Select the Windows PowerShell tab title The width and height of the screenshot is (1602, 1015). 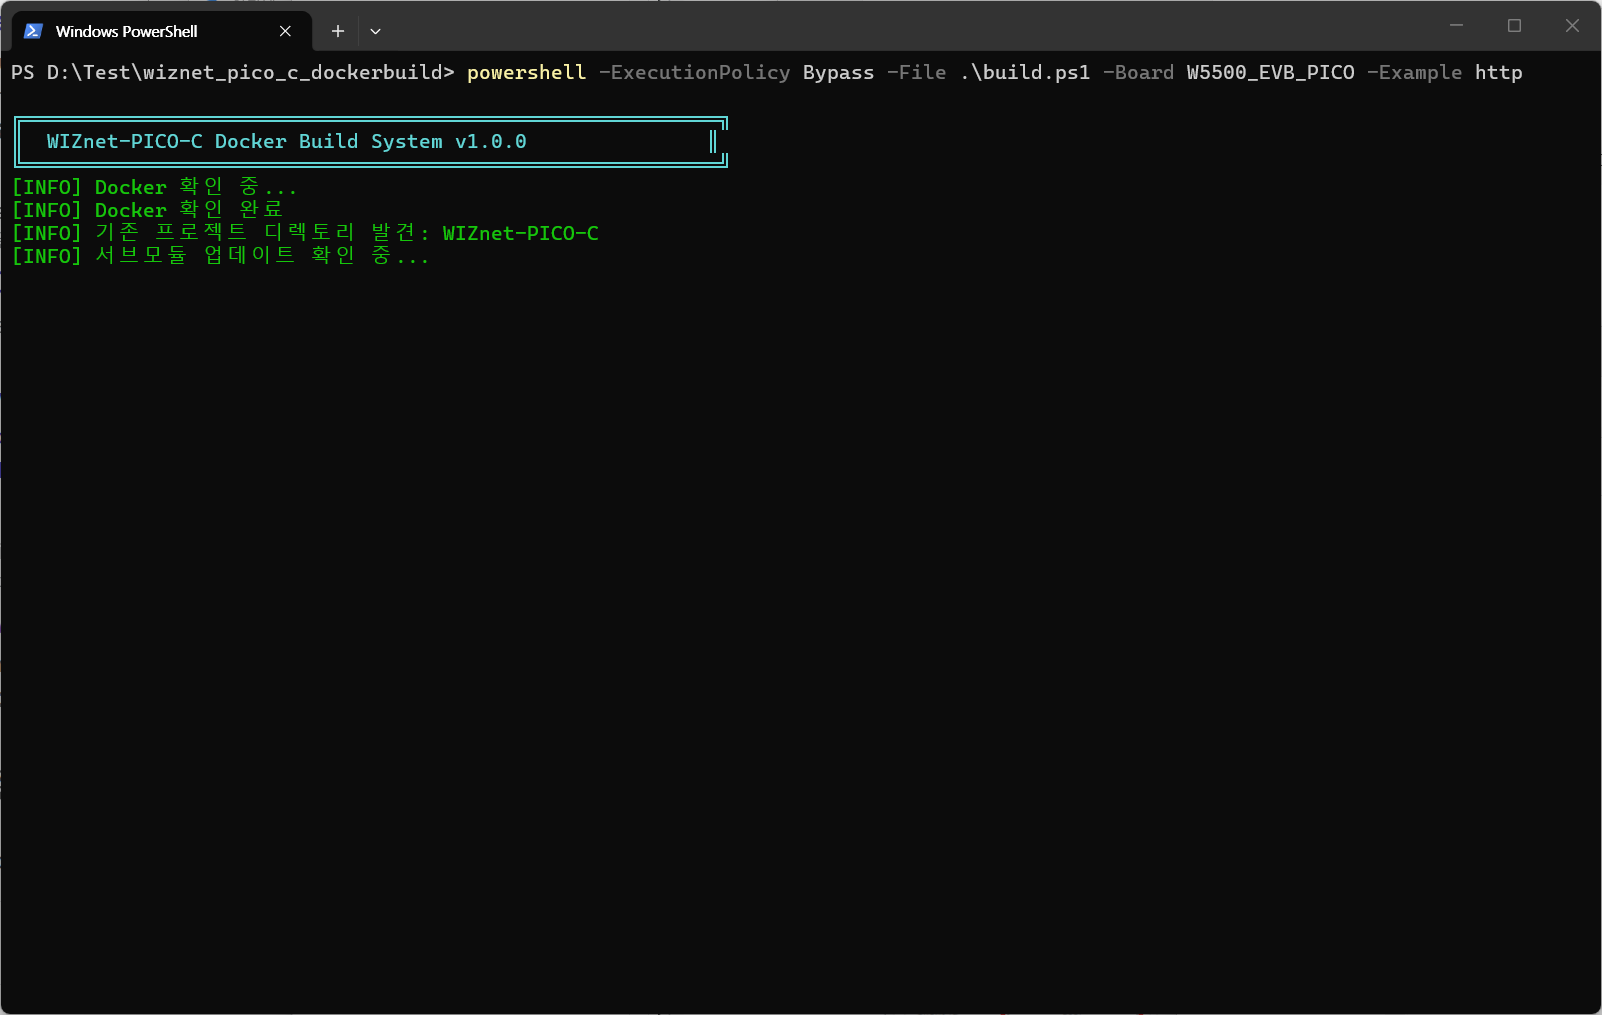click(x=126, y=31)
